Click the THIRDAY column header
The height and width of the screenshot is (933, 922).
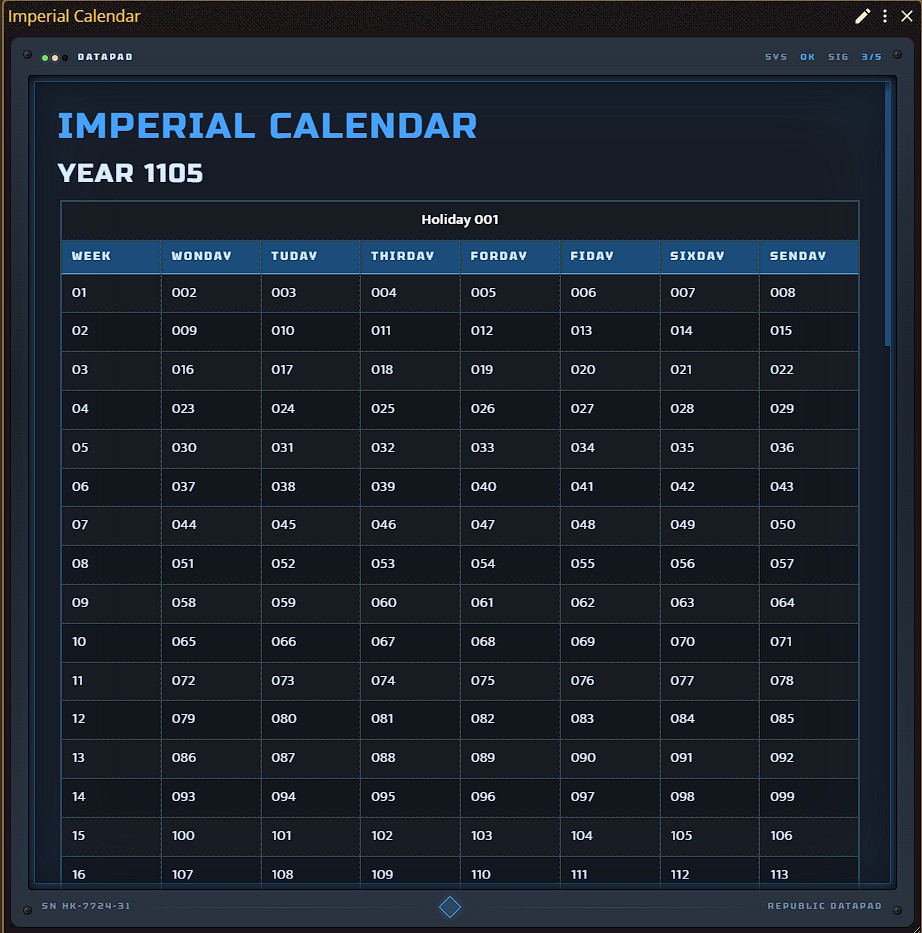[x=410, y=256]
